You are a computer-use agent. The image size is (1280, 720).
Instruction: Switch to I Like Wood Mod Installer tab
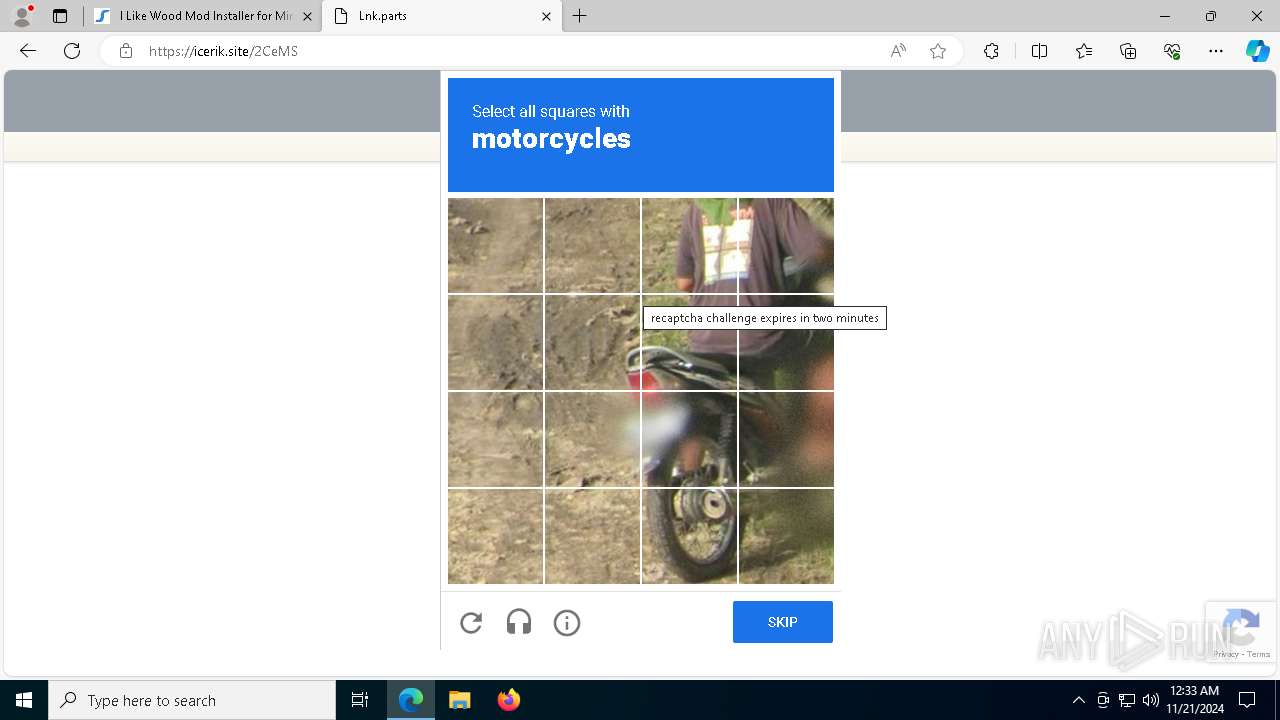pos(202,16)
